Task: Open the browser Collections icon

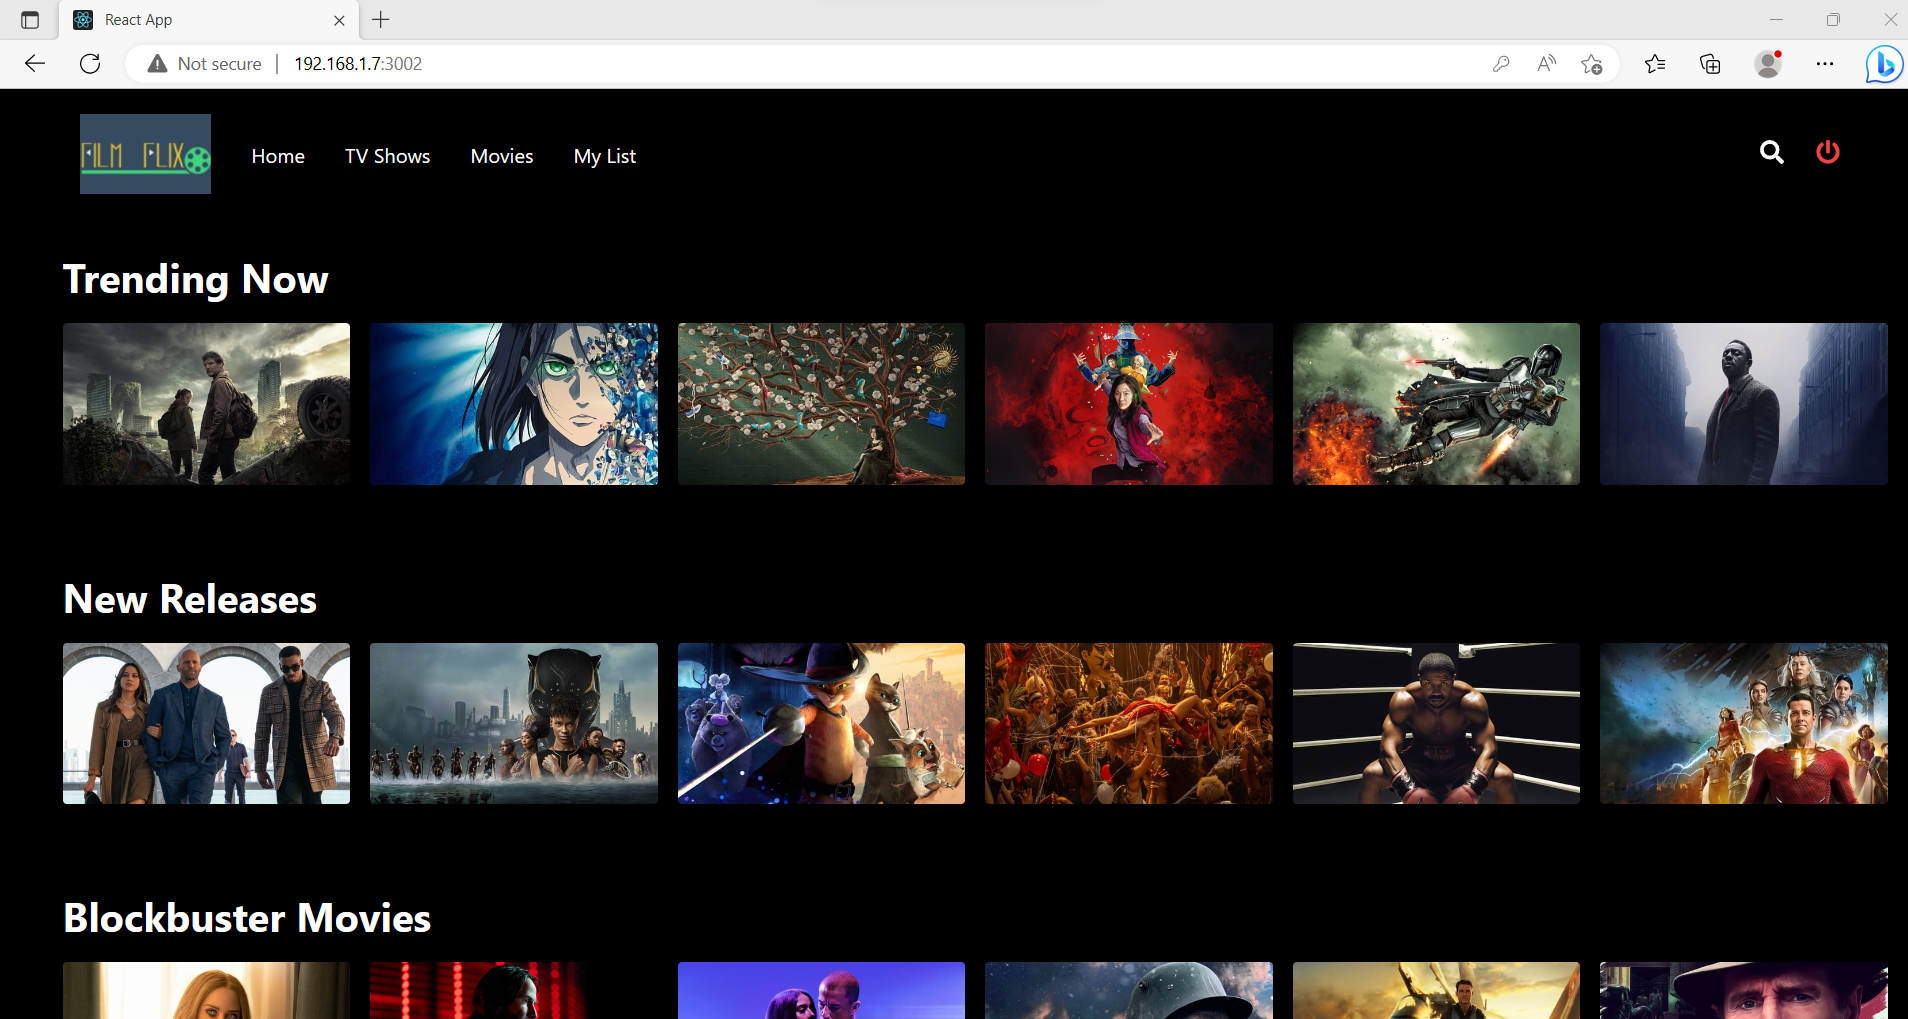Action: (1709, 63)
